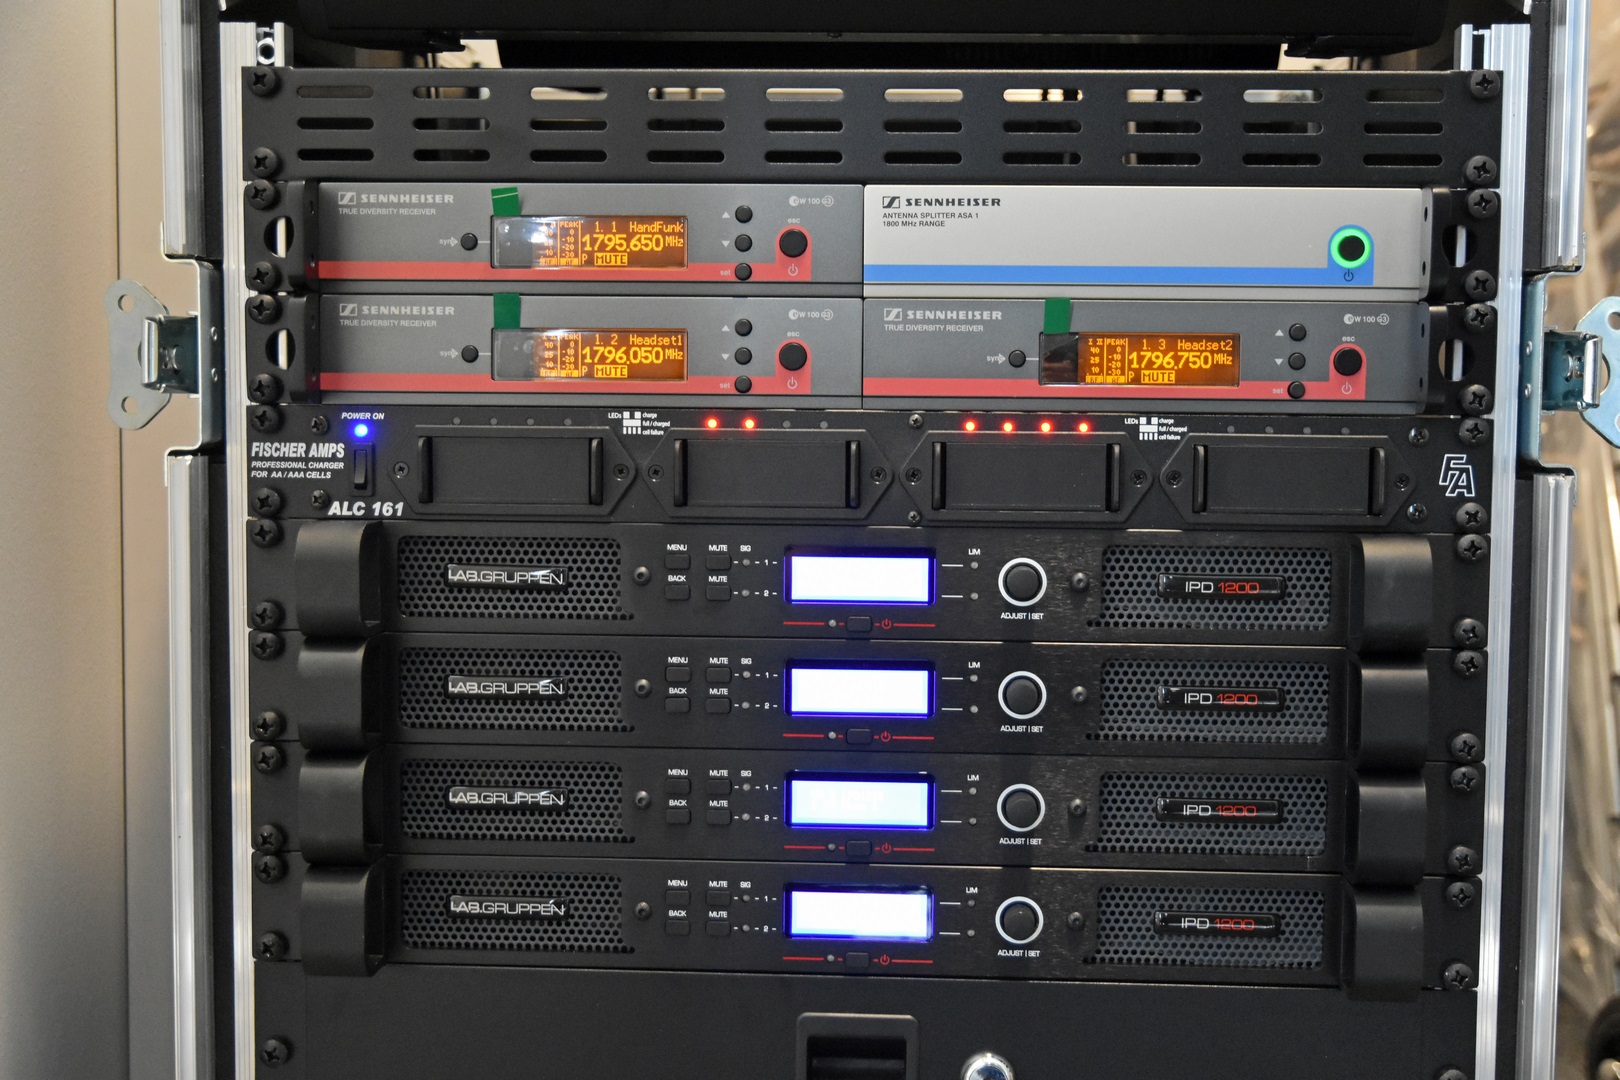The height and width of the screenshot is (1080, 1620).
Task: Tap the up arrow button on Headset2 receiver
Action: coord(1297,332)
